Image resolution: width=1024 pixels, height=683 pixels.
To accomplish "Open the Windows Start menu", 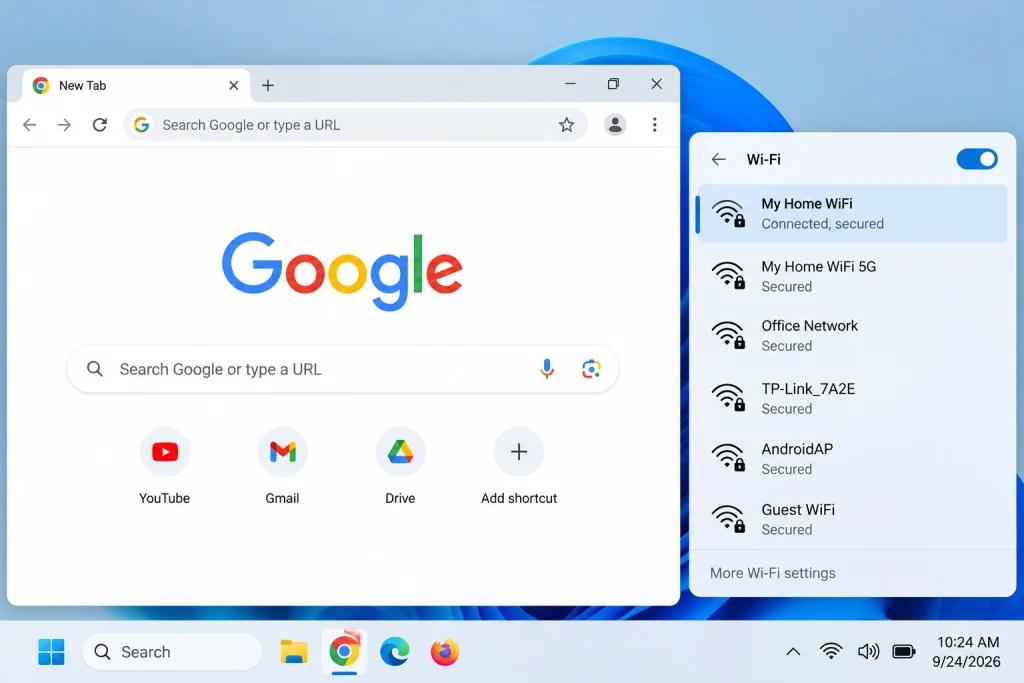I will pos(52,652).
